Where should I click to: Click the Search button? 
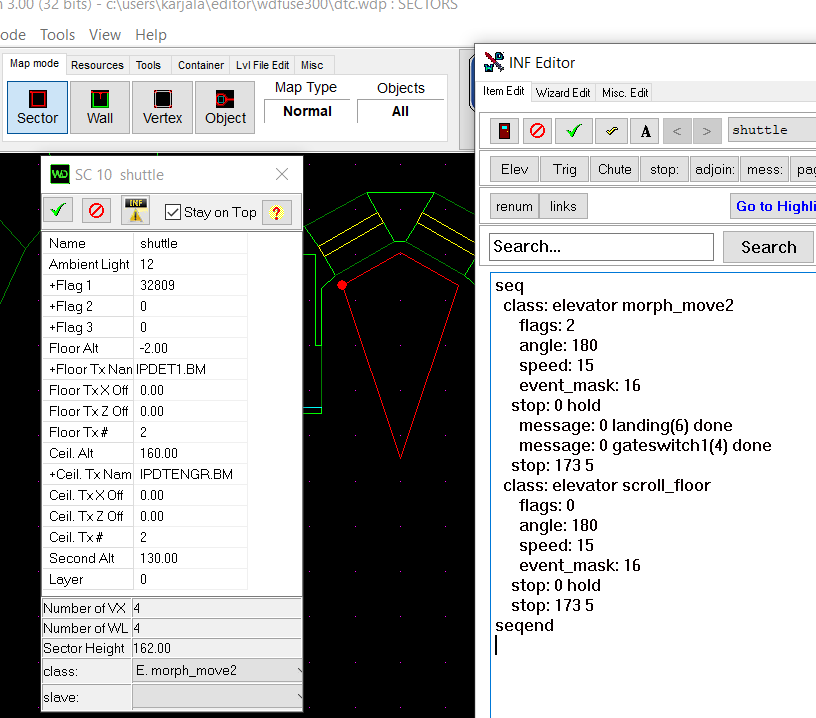pyautogui.click(x=769, y=247)
